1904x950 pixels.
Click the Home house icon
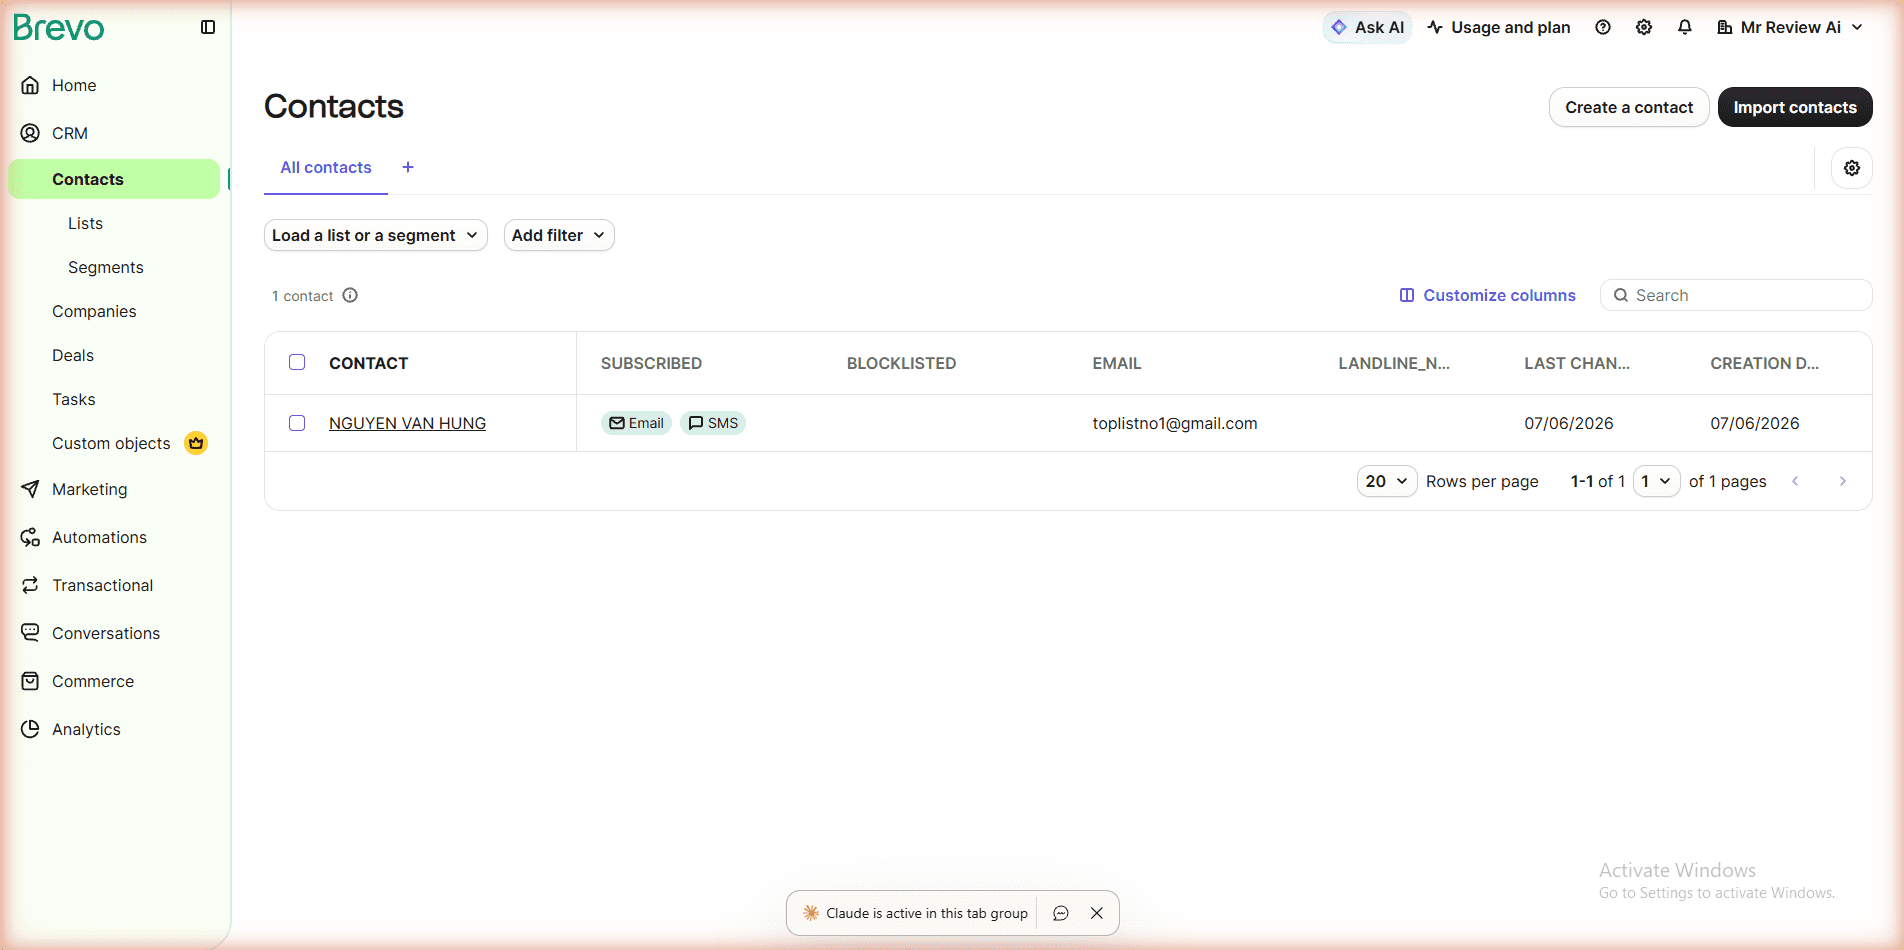(x=30, y=85)
